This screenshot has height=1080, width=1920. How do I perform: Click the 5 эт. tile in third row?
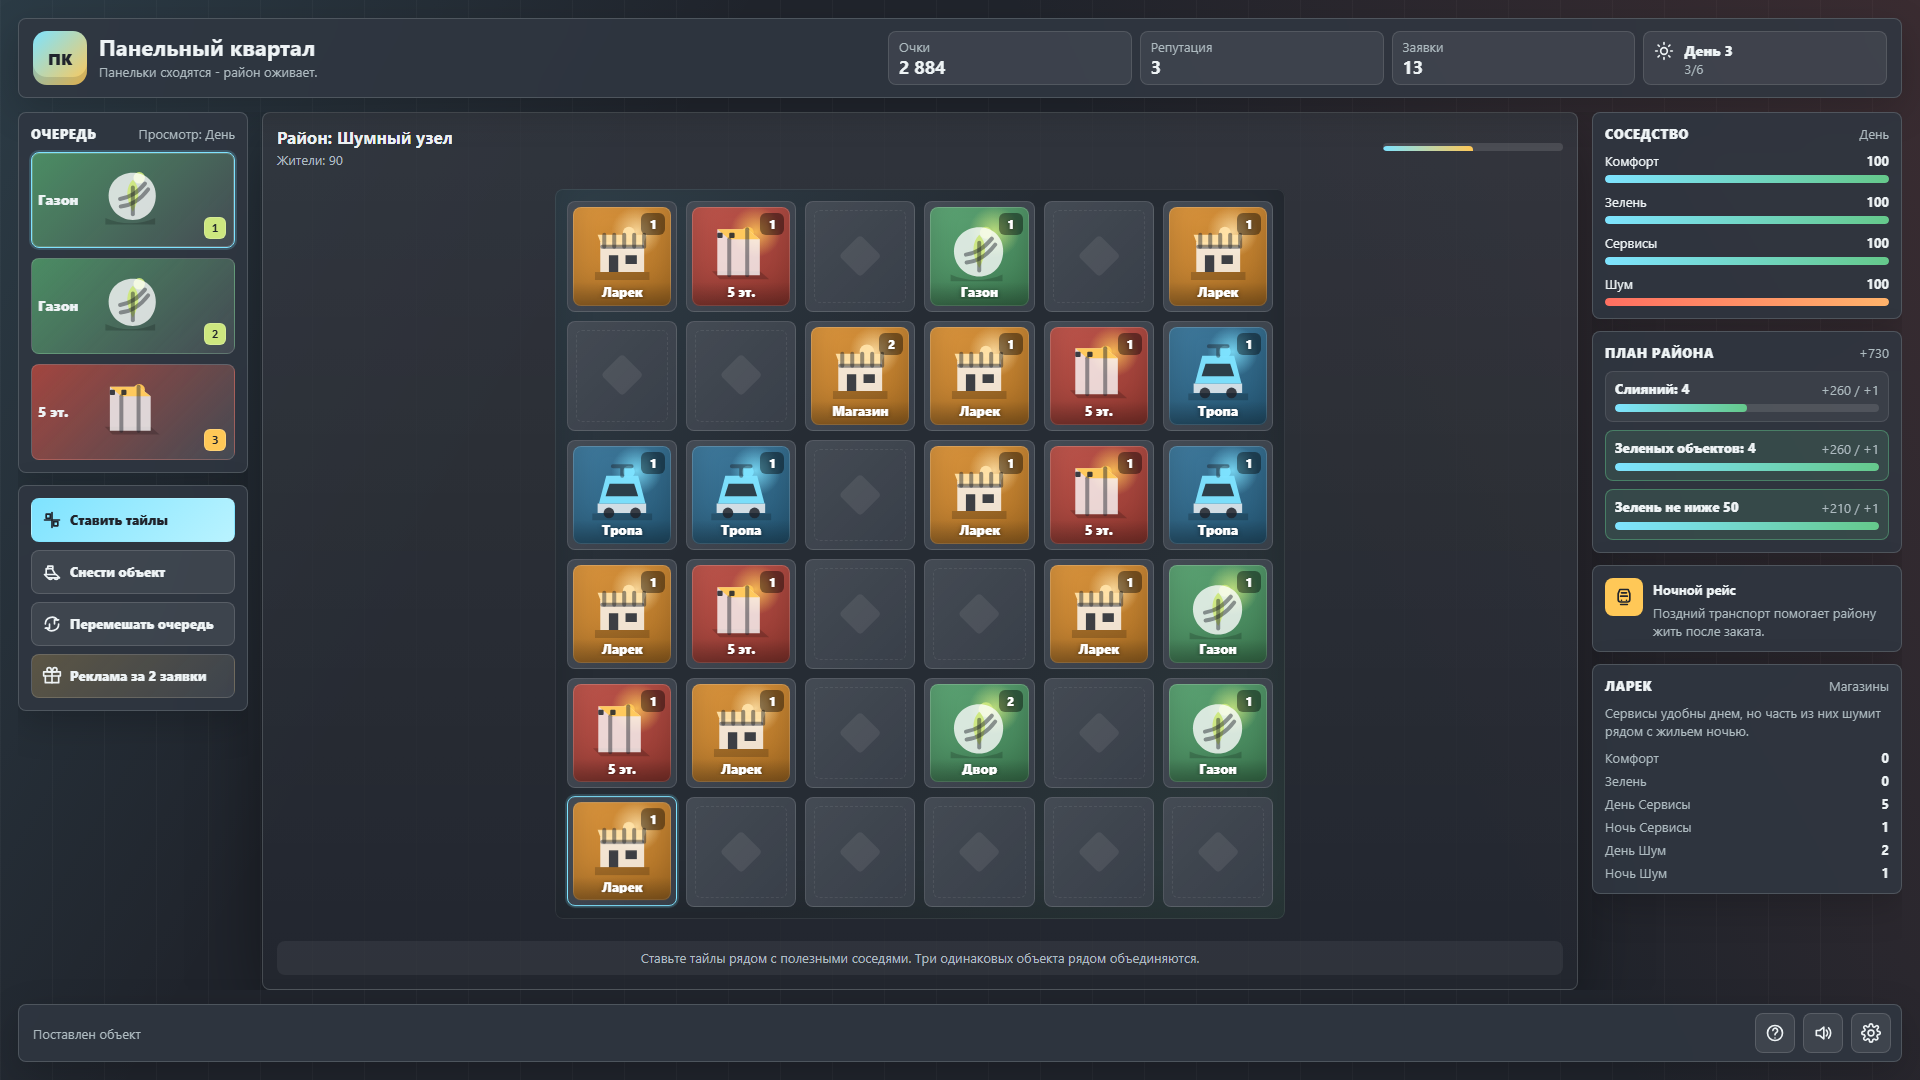click(1098, 494)
